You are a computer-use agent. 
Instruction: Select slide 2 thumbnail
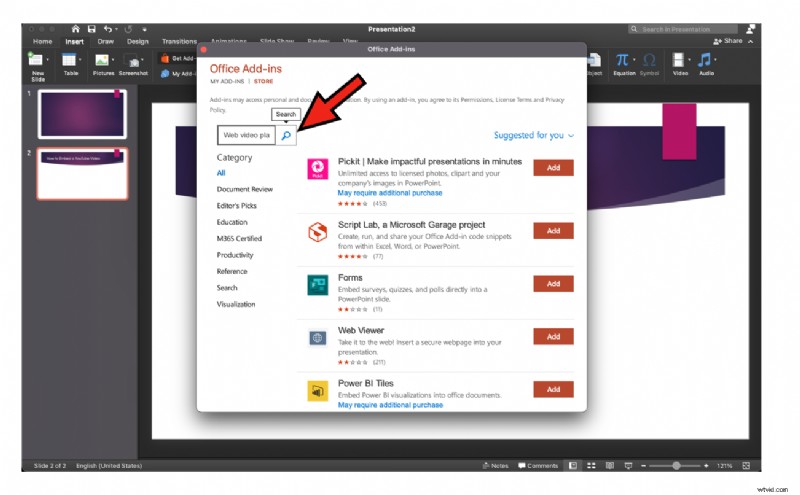pos(82,174)
